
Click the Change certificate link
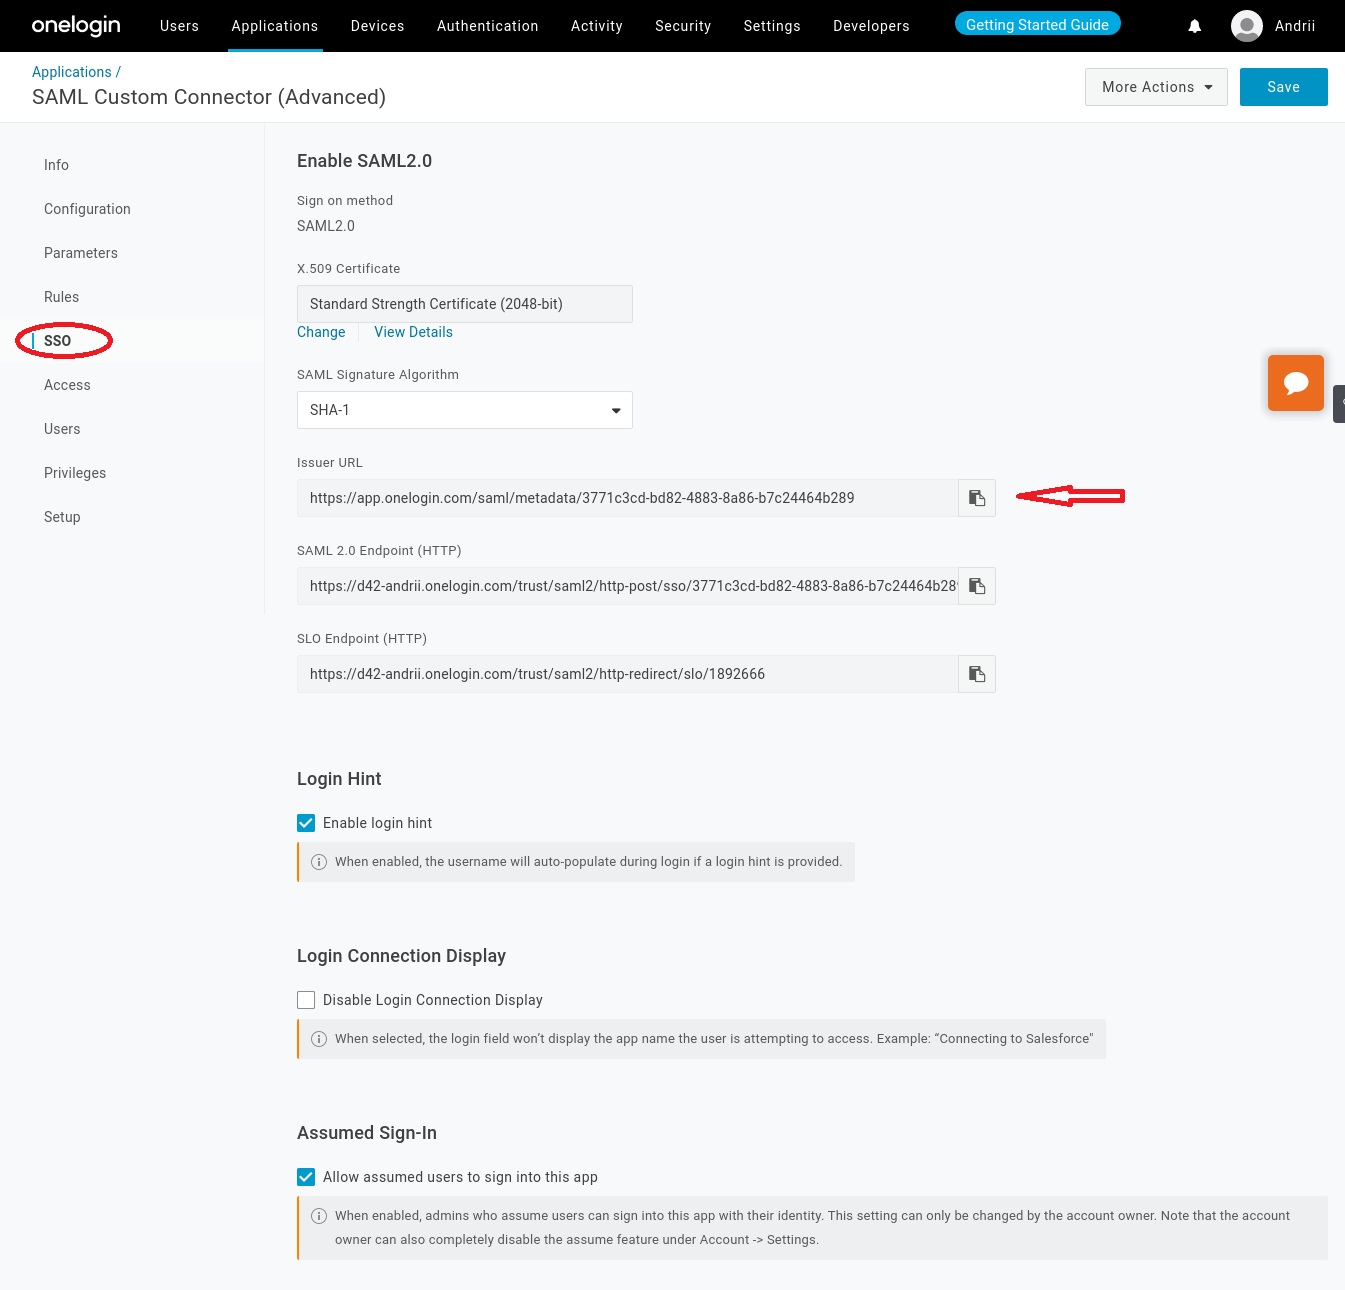click(x=321, y=332)
